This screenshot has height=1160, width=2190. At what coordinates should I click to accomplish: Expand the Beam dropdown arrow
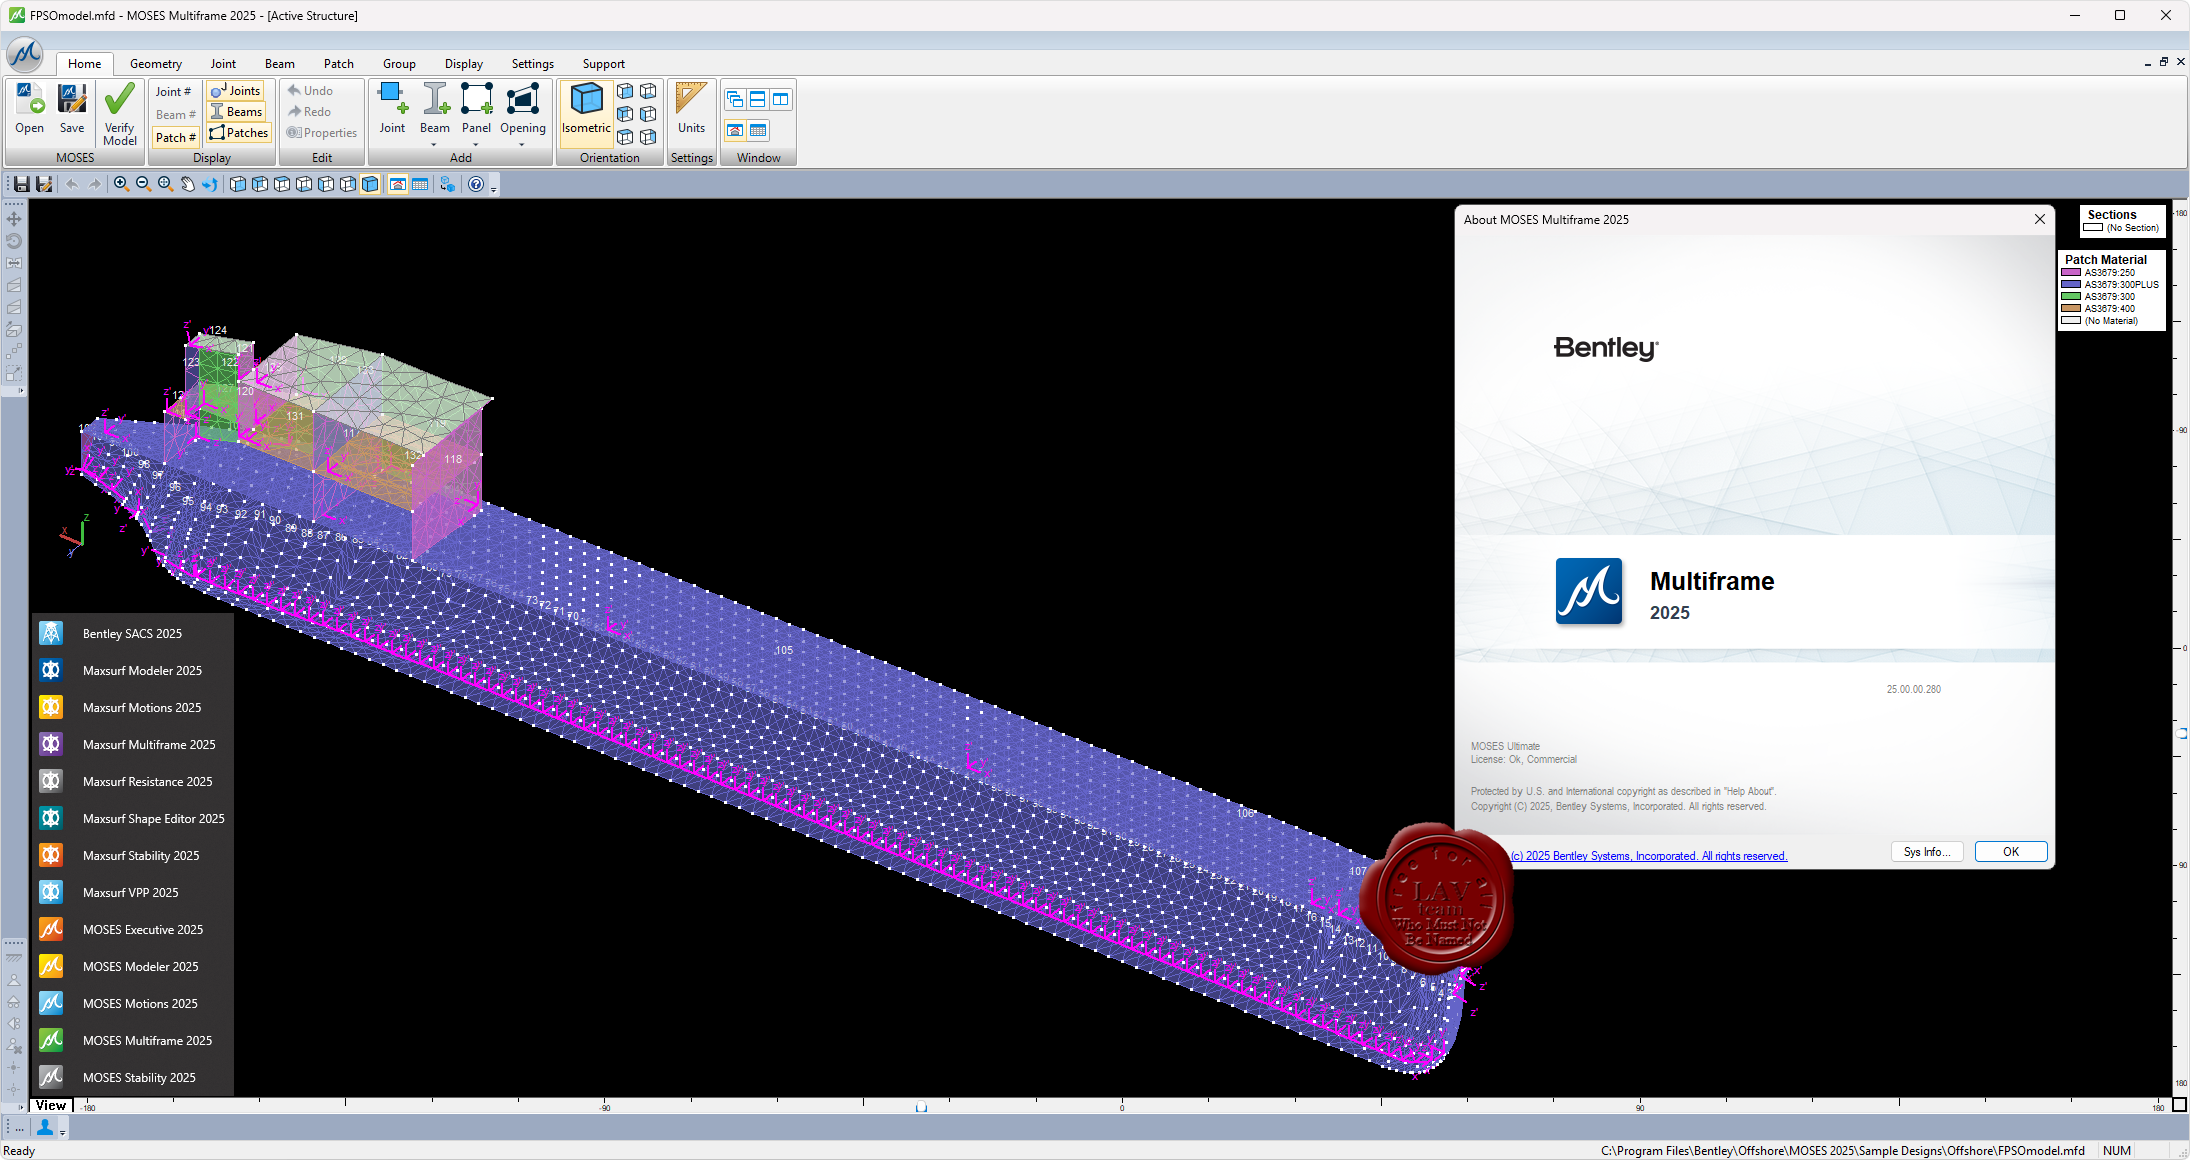tap(434, 144)
